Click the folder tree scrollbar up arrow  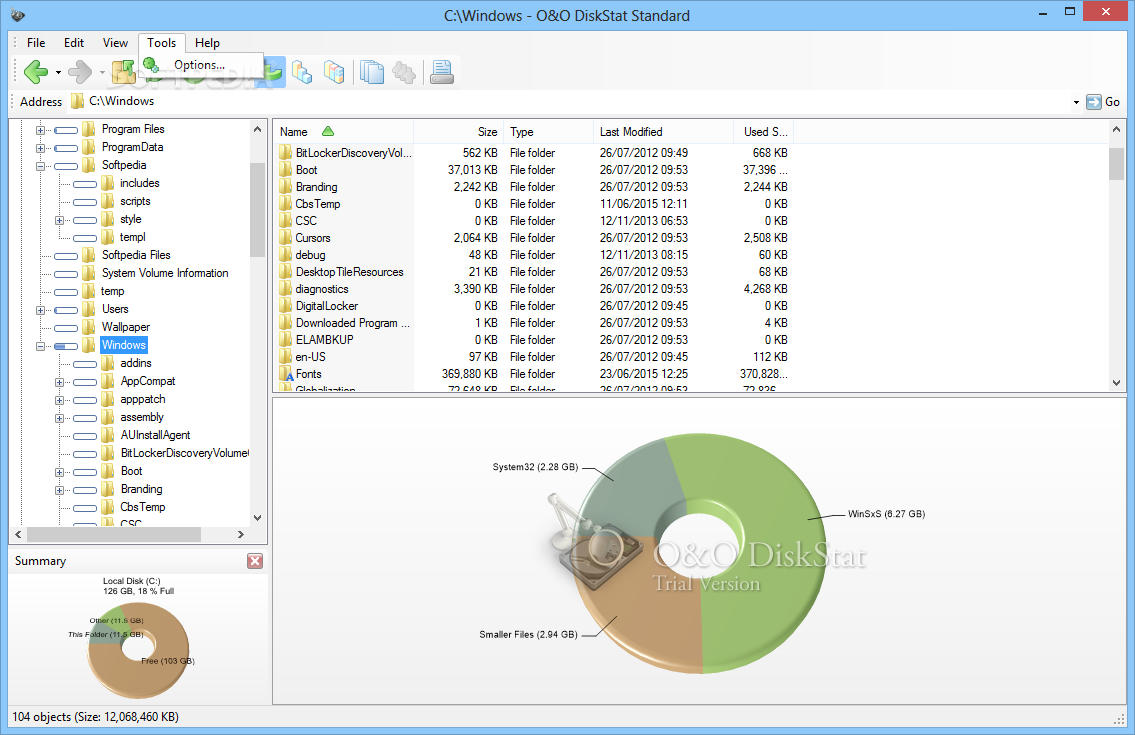257,129
